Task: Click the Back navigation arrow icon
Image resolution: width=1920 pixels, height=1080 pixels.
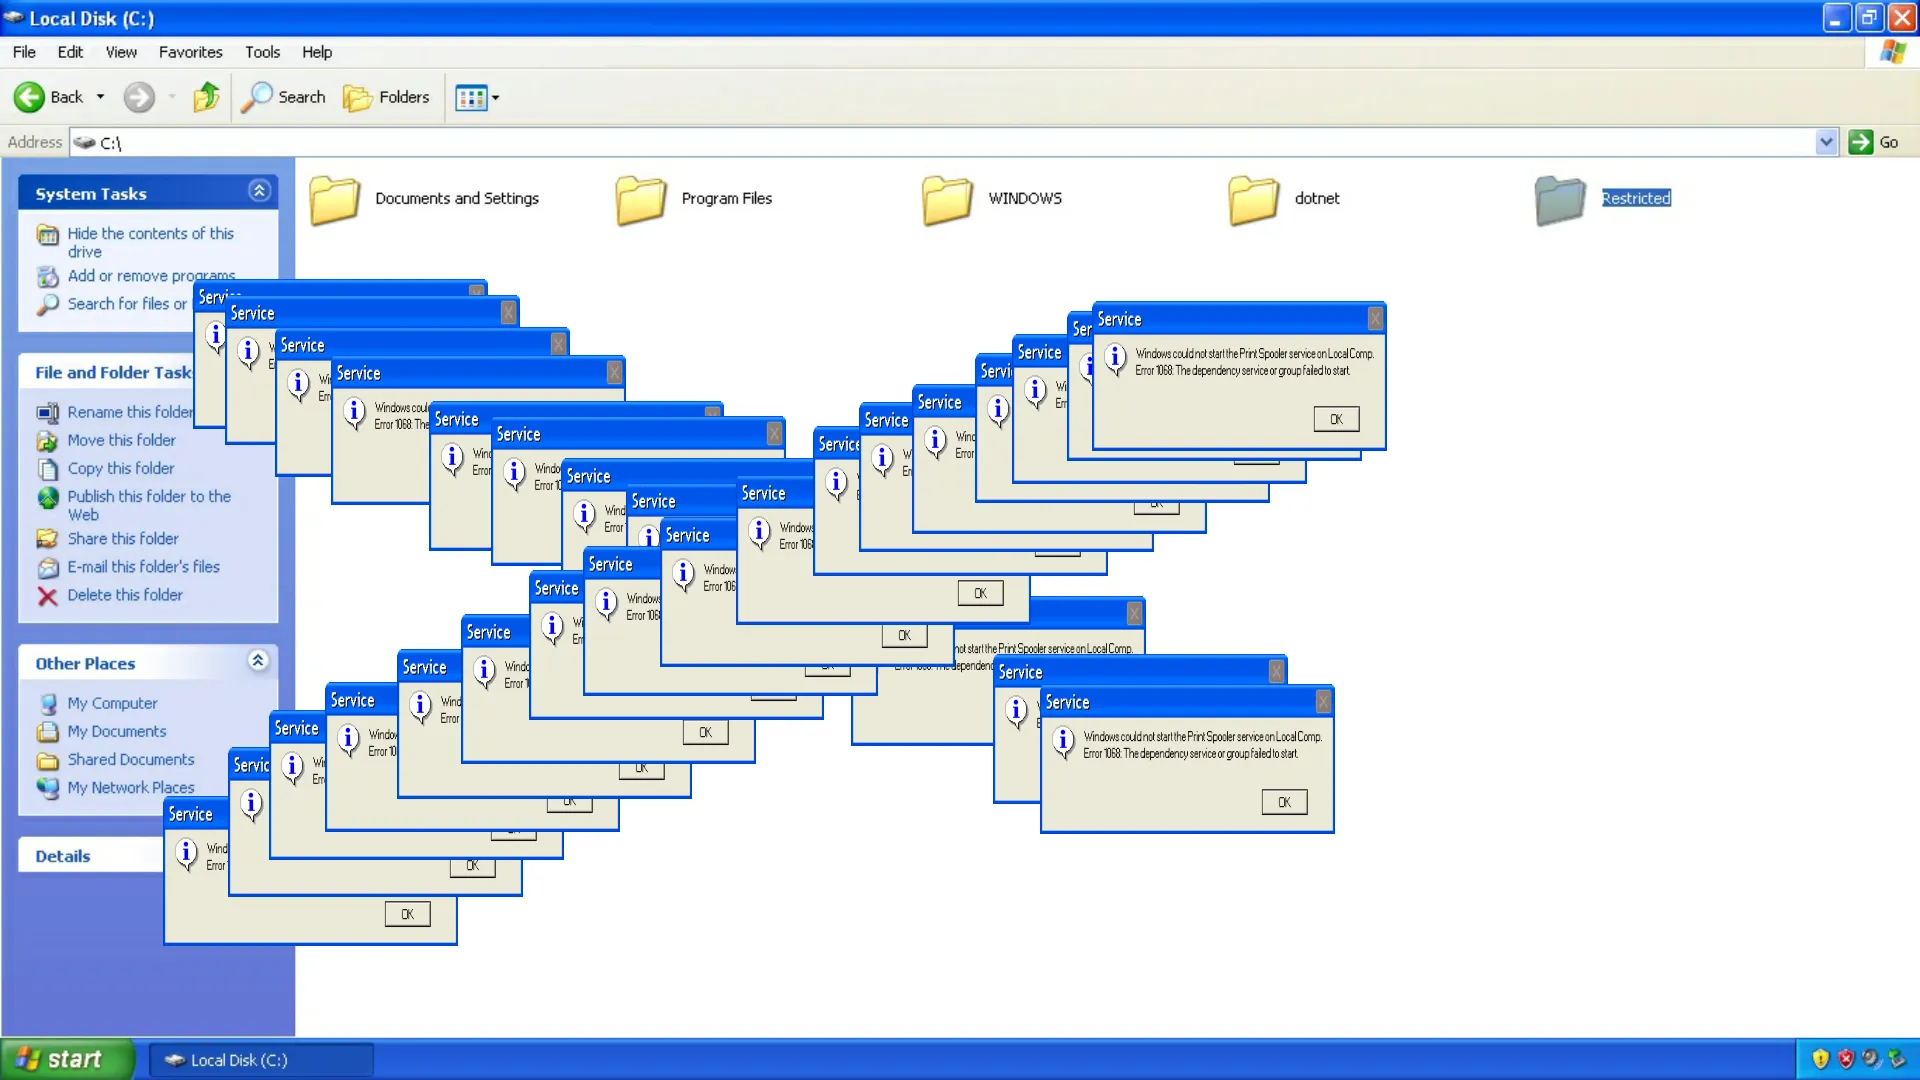Action: pyautogui.click(x=29, y=96)
